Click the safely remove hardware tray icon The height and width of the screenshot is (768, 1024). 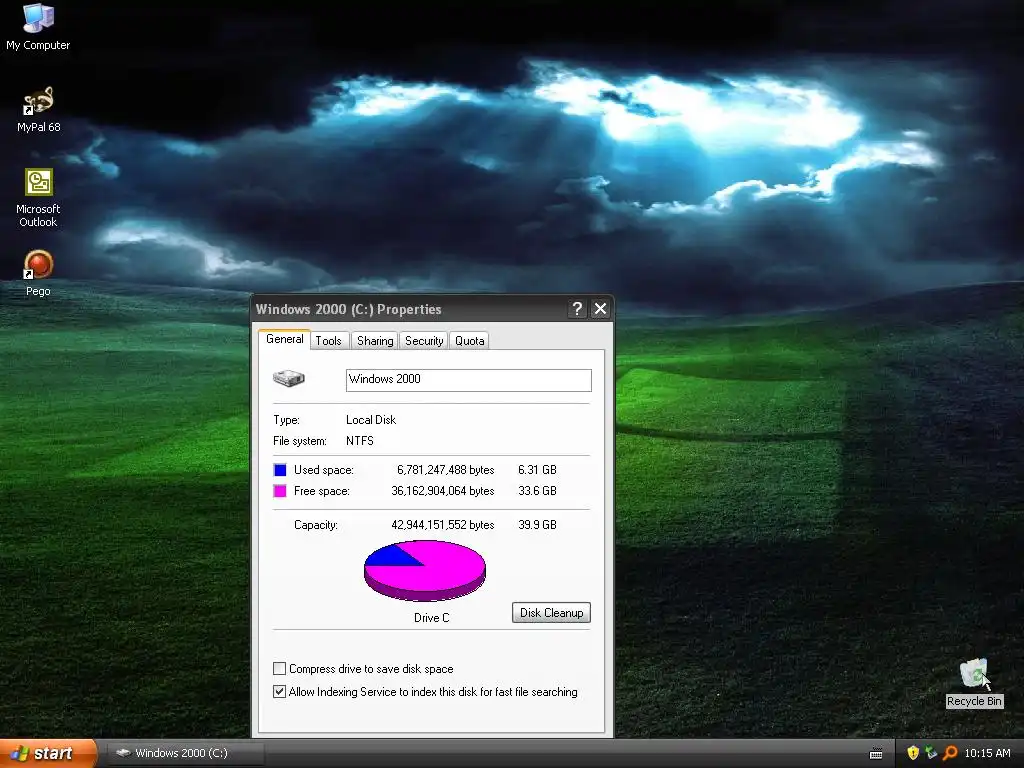click(x=931, y=753)
